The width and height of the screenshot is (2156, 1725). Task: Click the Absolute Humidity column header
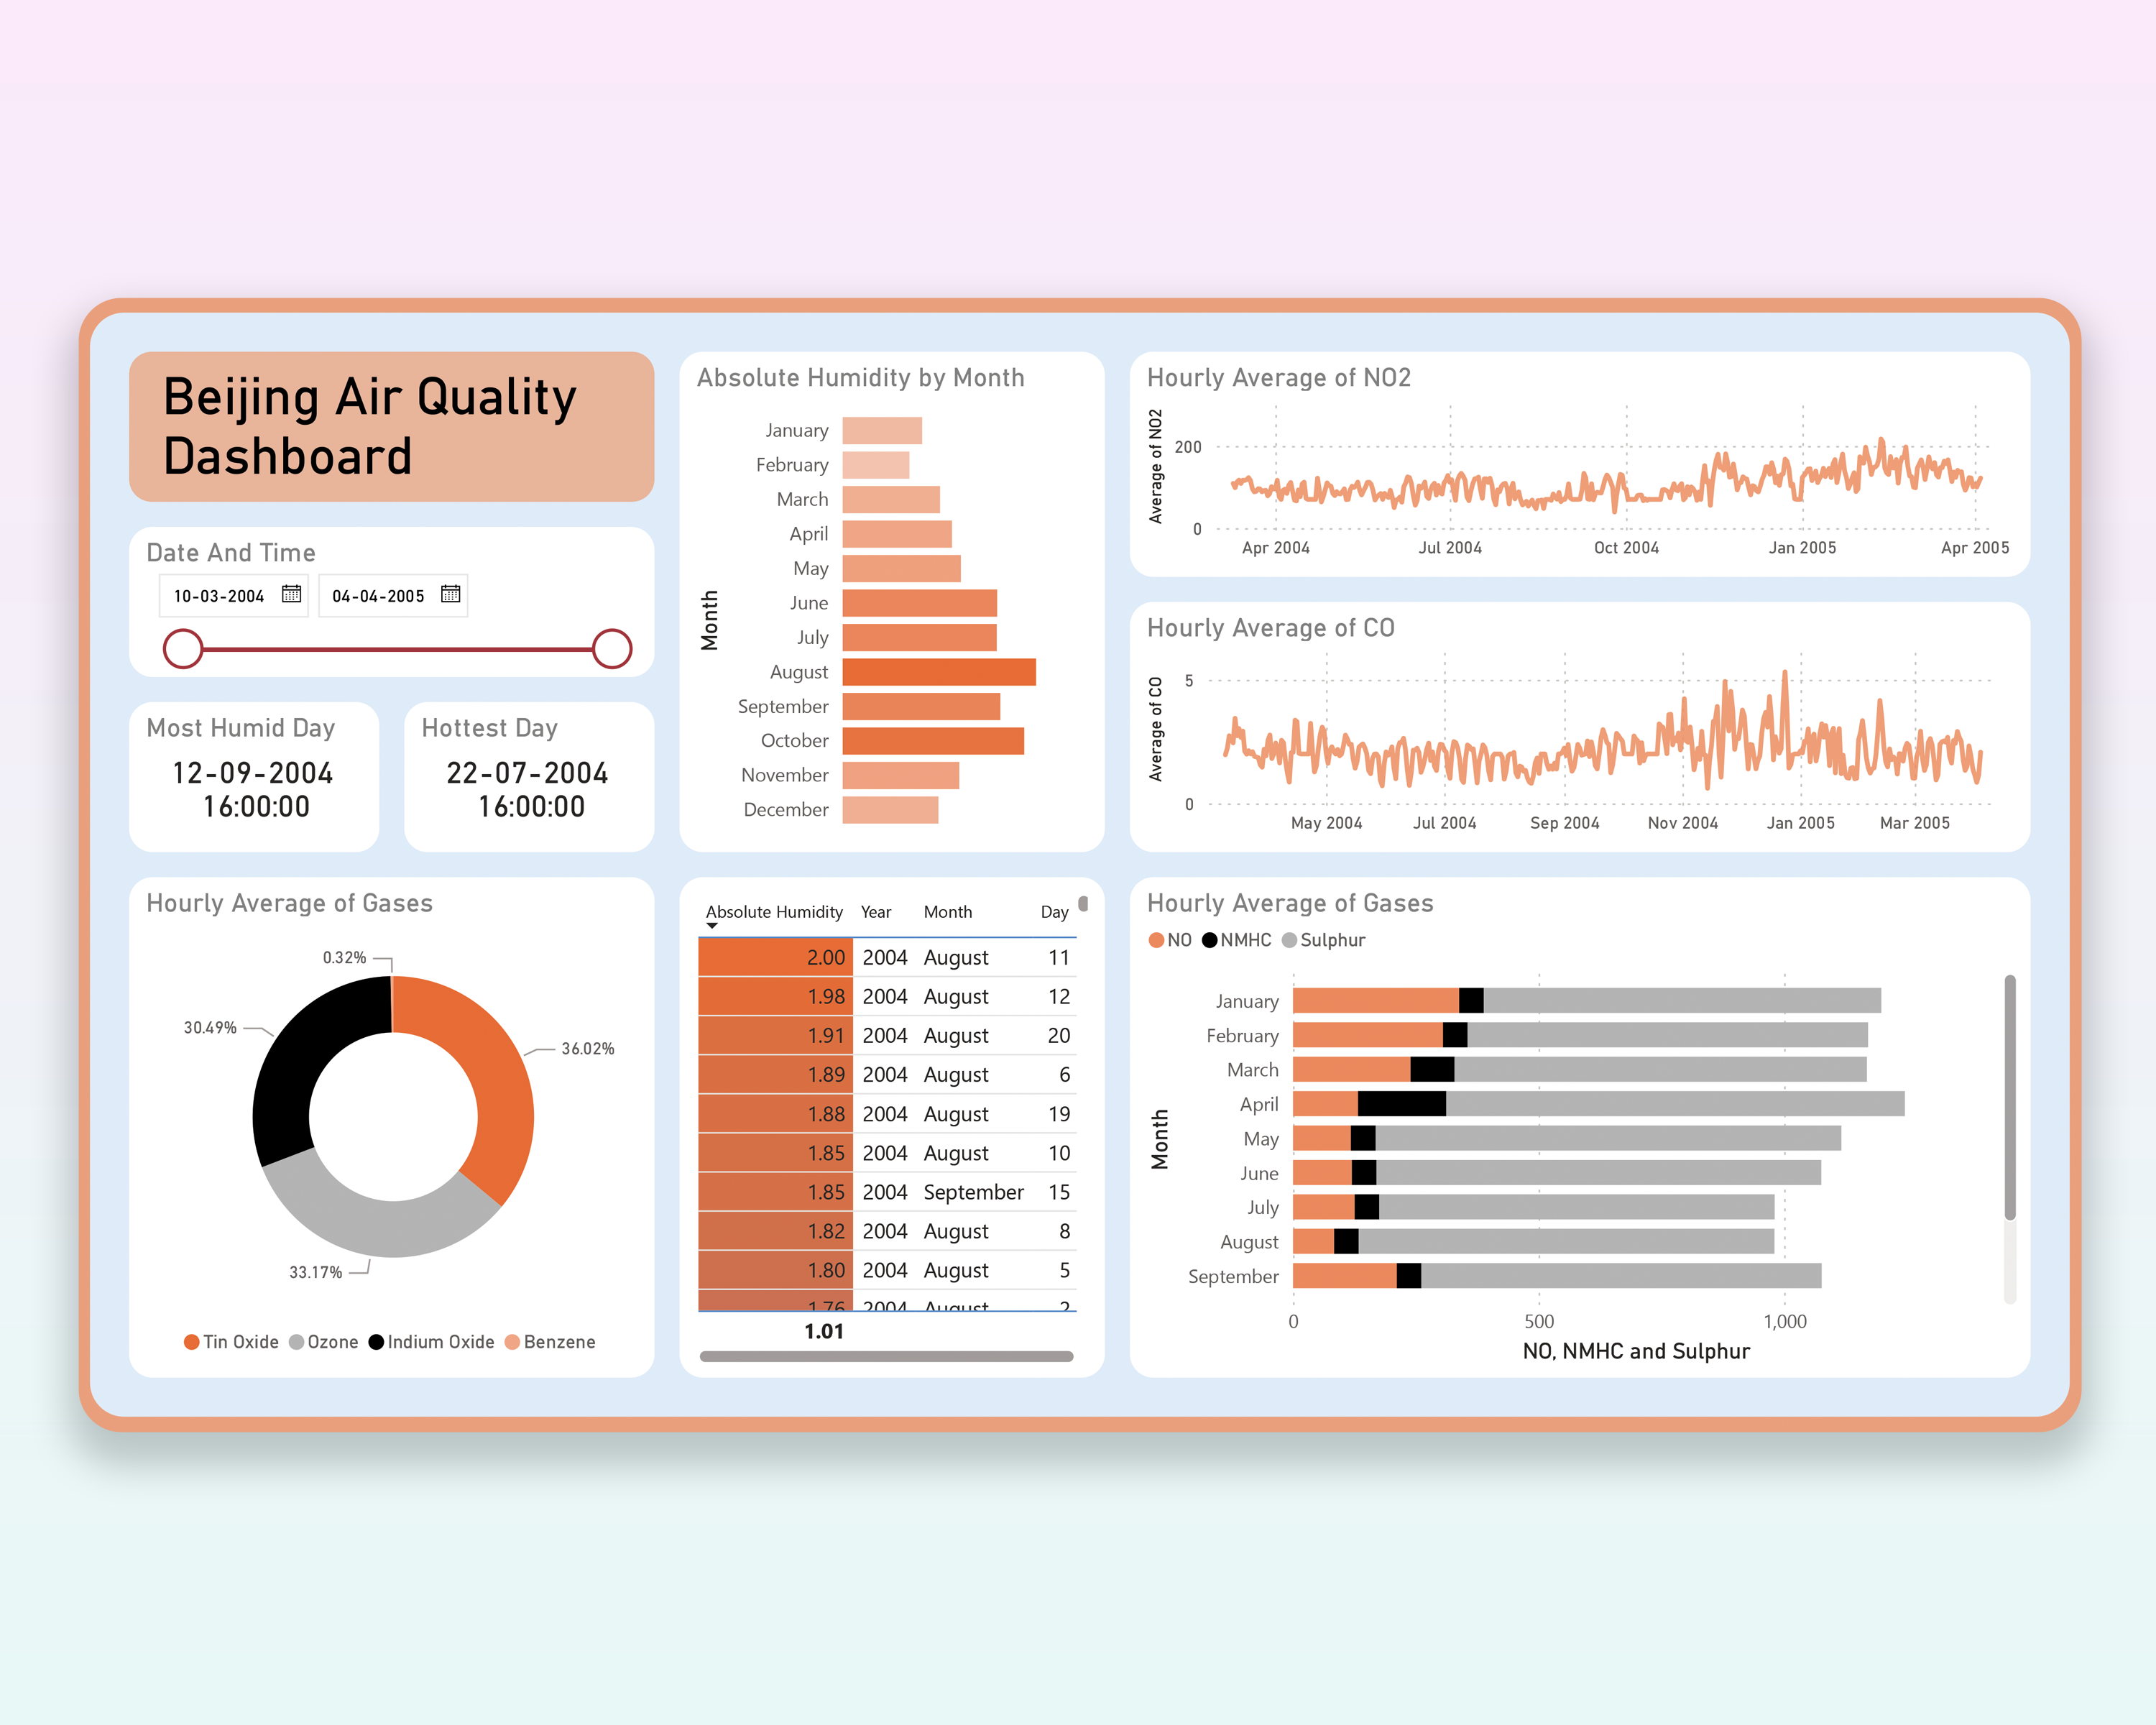(x=774, y=912)
